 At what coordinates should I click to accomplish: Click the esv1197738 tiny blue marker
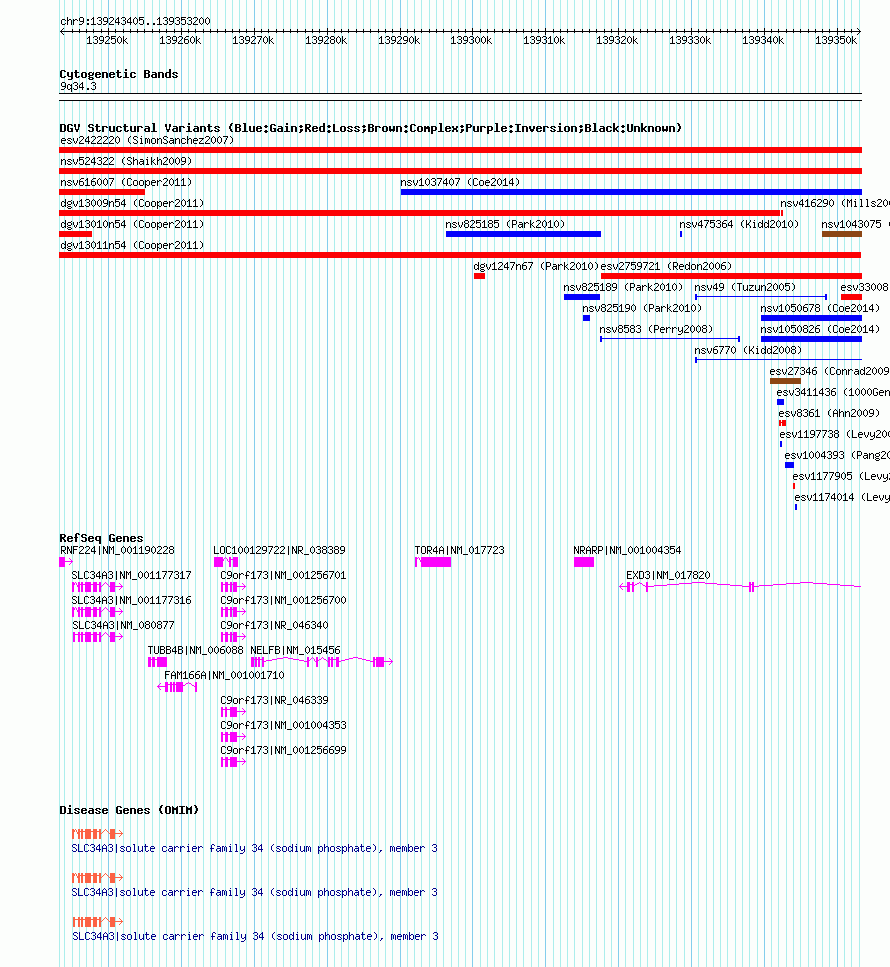[781, 444]
